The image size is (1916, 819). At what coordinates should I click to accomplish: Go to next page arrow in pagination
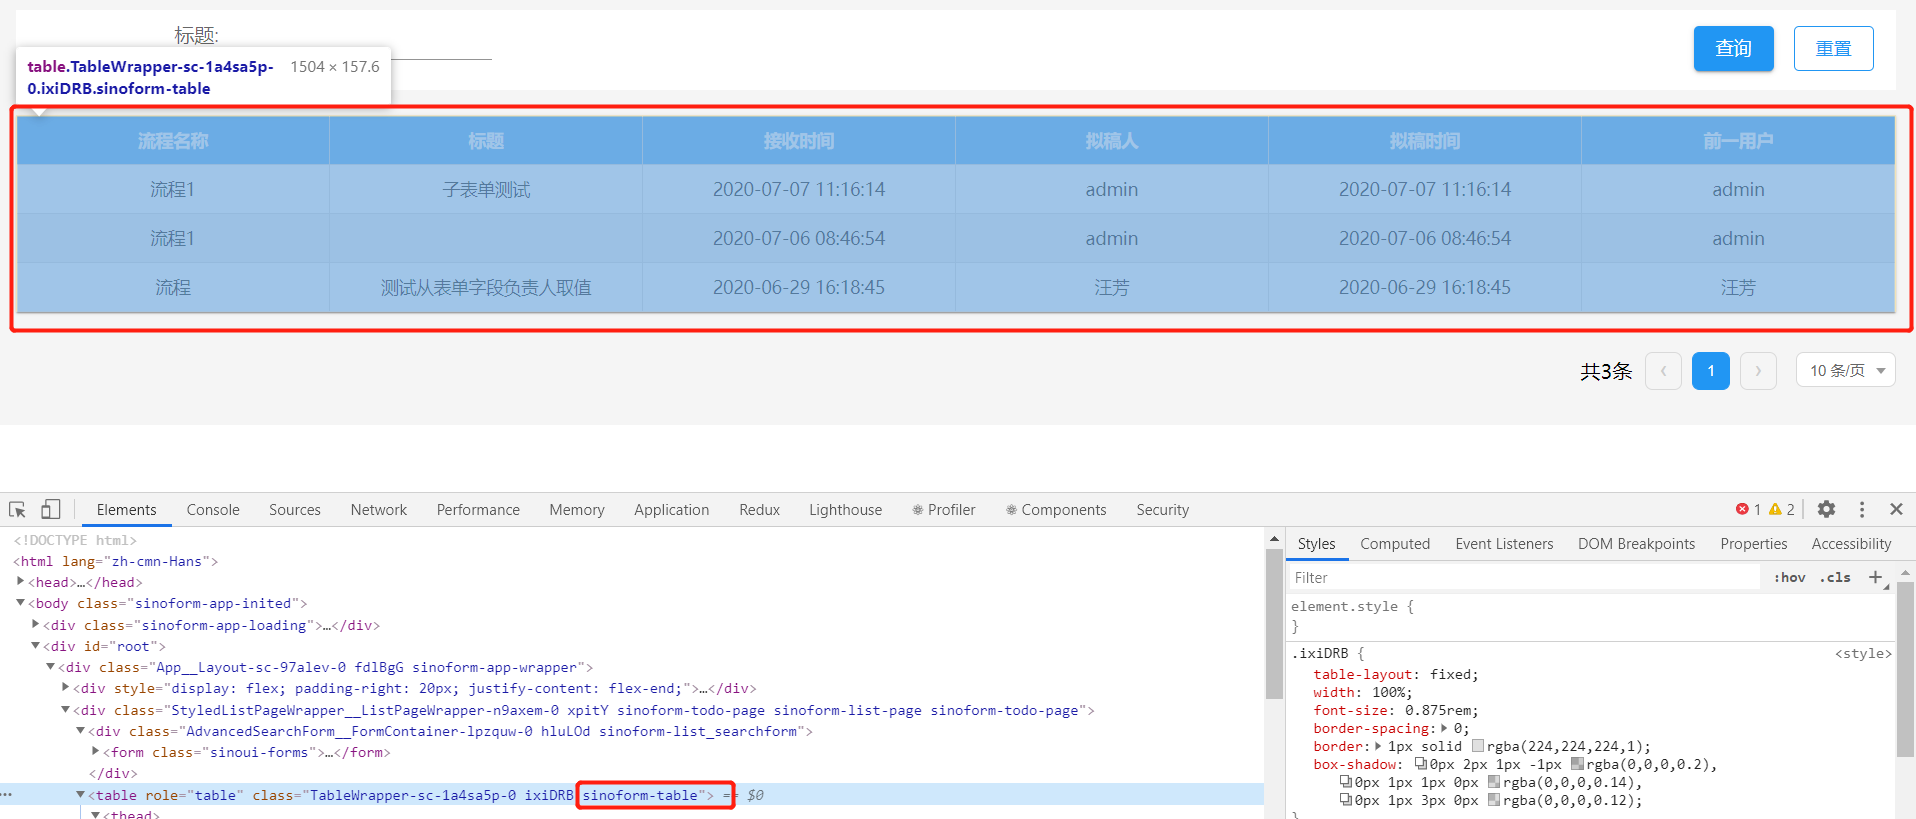(1758, 371)
